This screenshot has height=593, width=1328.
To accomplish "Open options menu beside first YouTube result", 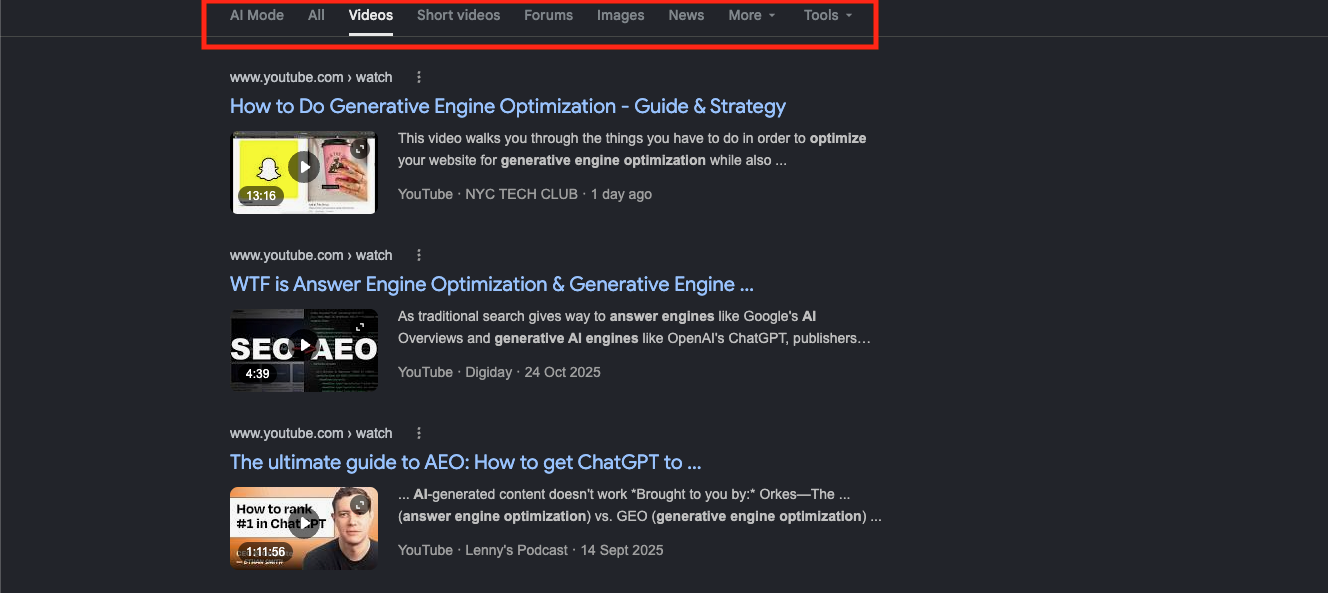I will click(x=418, y=76).
